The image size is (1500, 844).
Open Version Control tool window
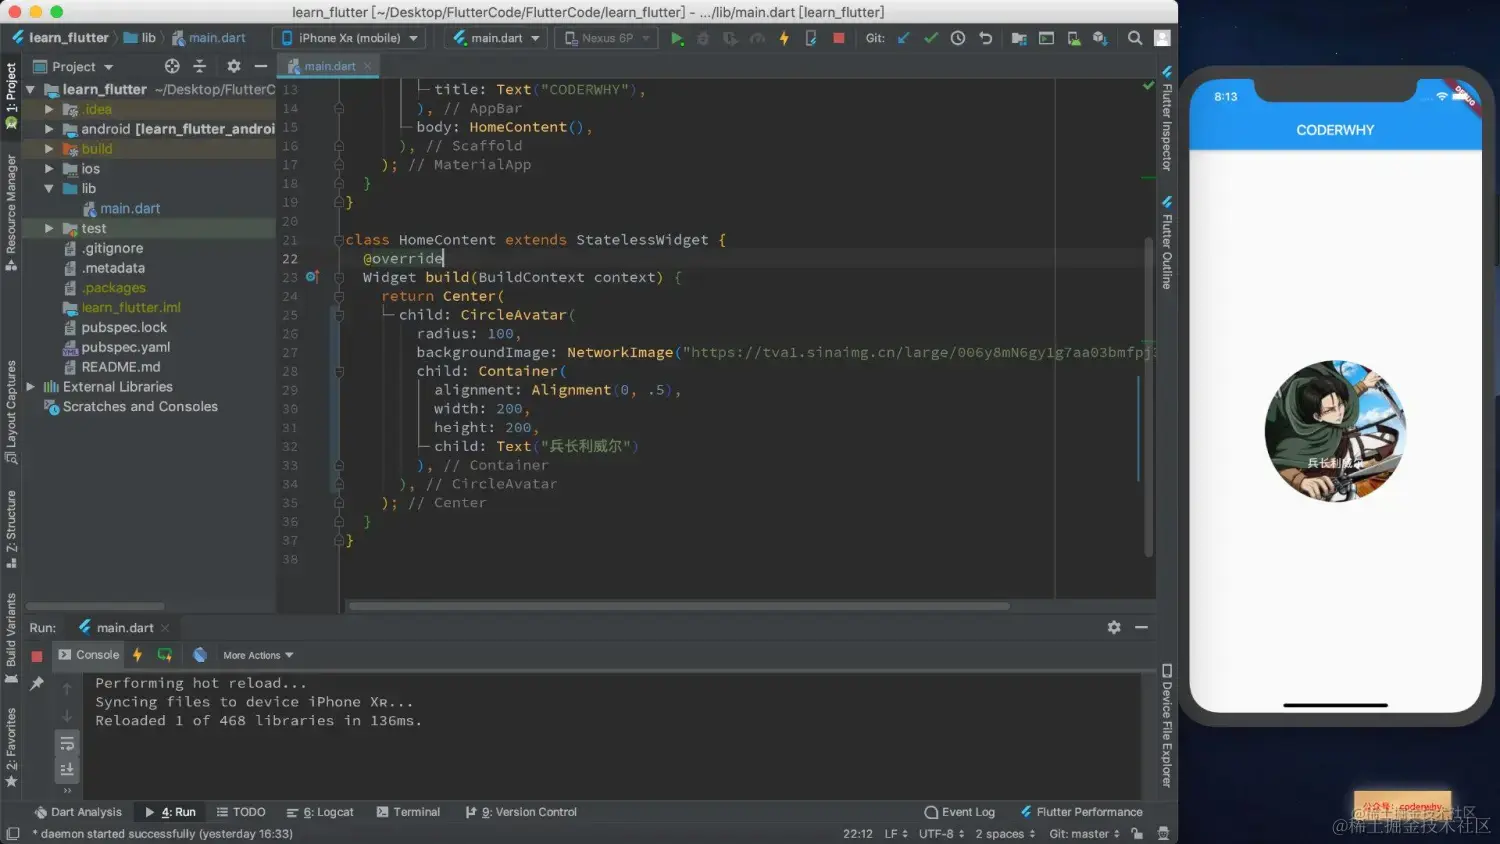point(521,812)
